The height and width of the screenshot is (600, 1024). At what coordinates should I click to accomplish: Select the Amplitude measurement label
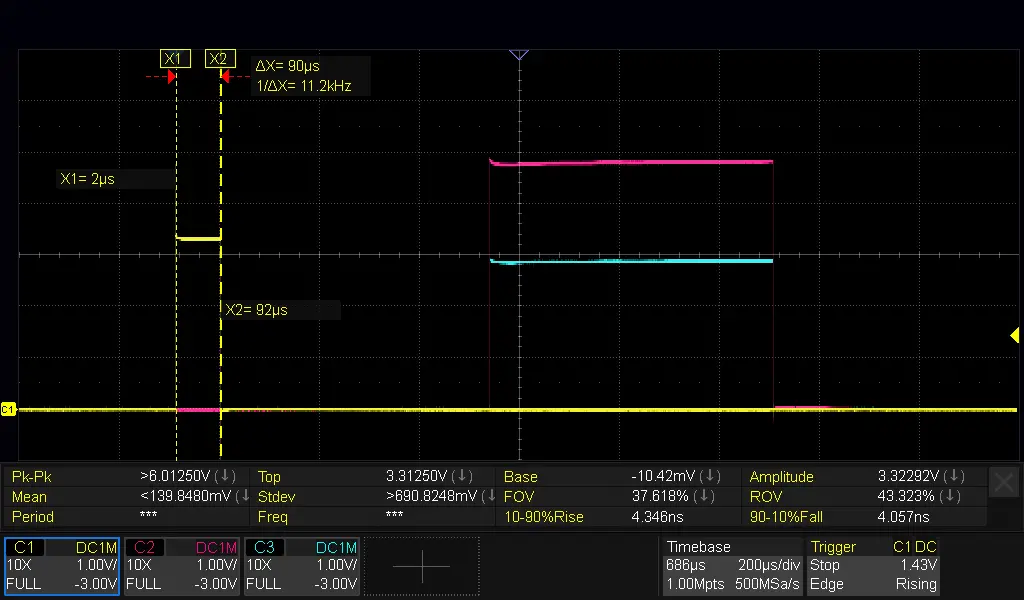[781, 477]
